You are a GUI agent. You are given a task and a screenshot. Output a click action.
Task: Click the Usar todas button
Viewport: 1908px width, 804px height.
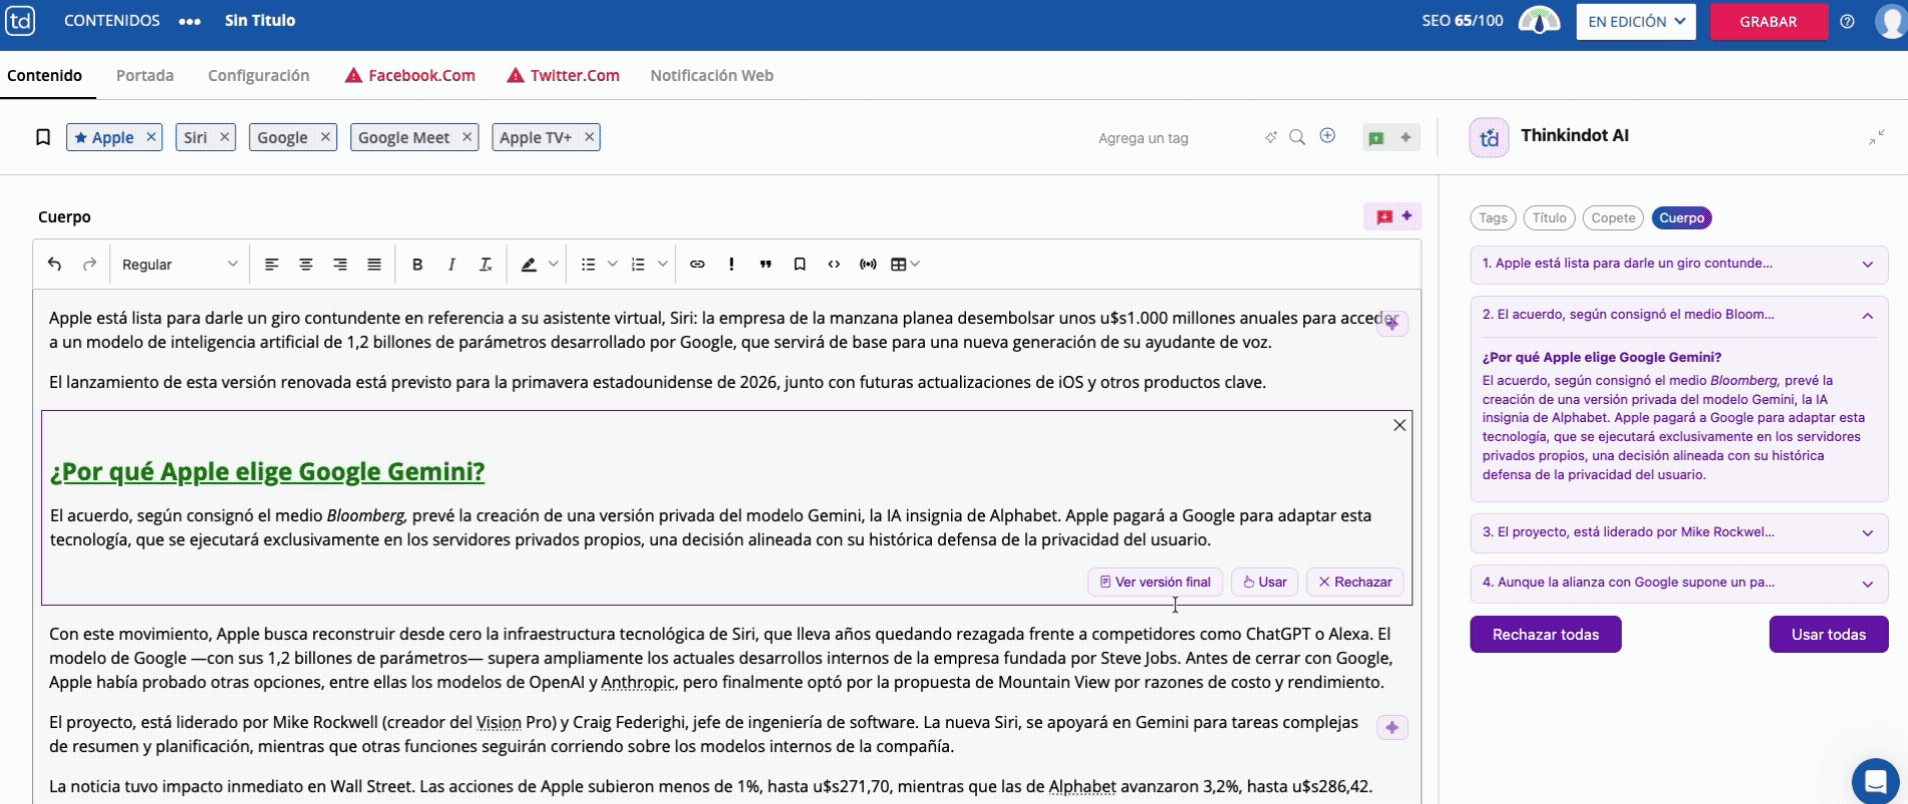coord(1828,634)
